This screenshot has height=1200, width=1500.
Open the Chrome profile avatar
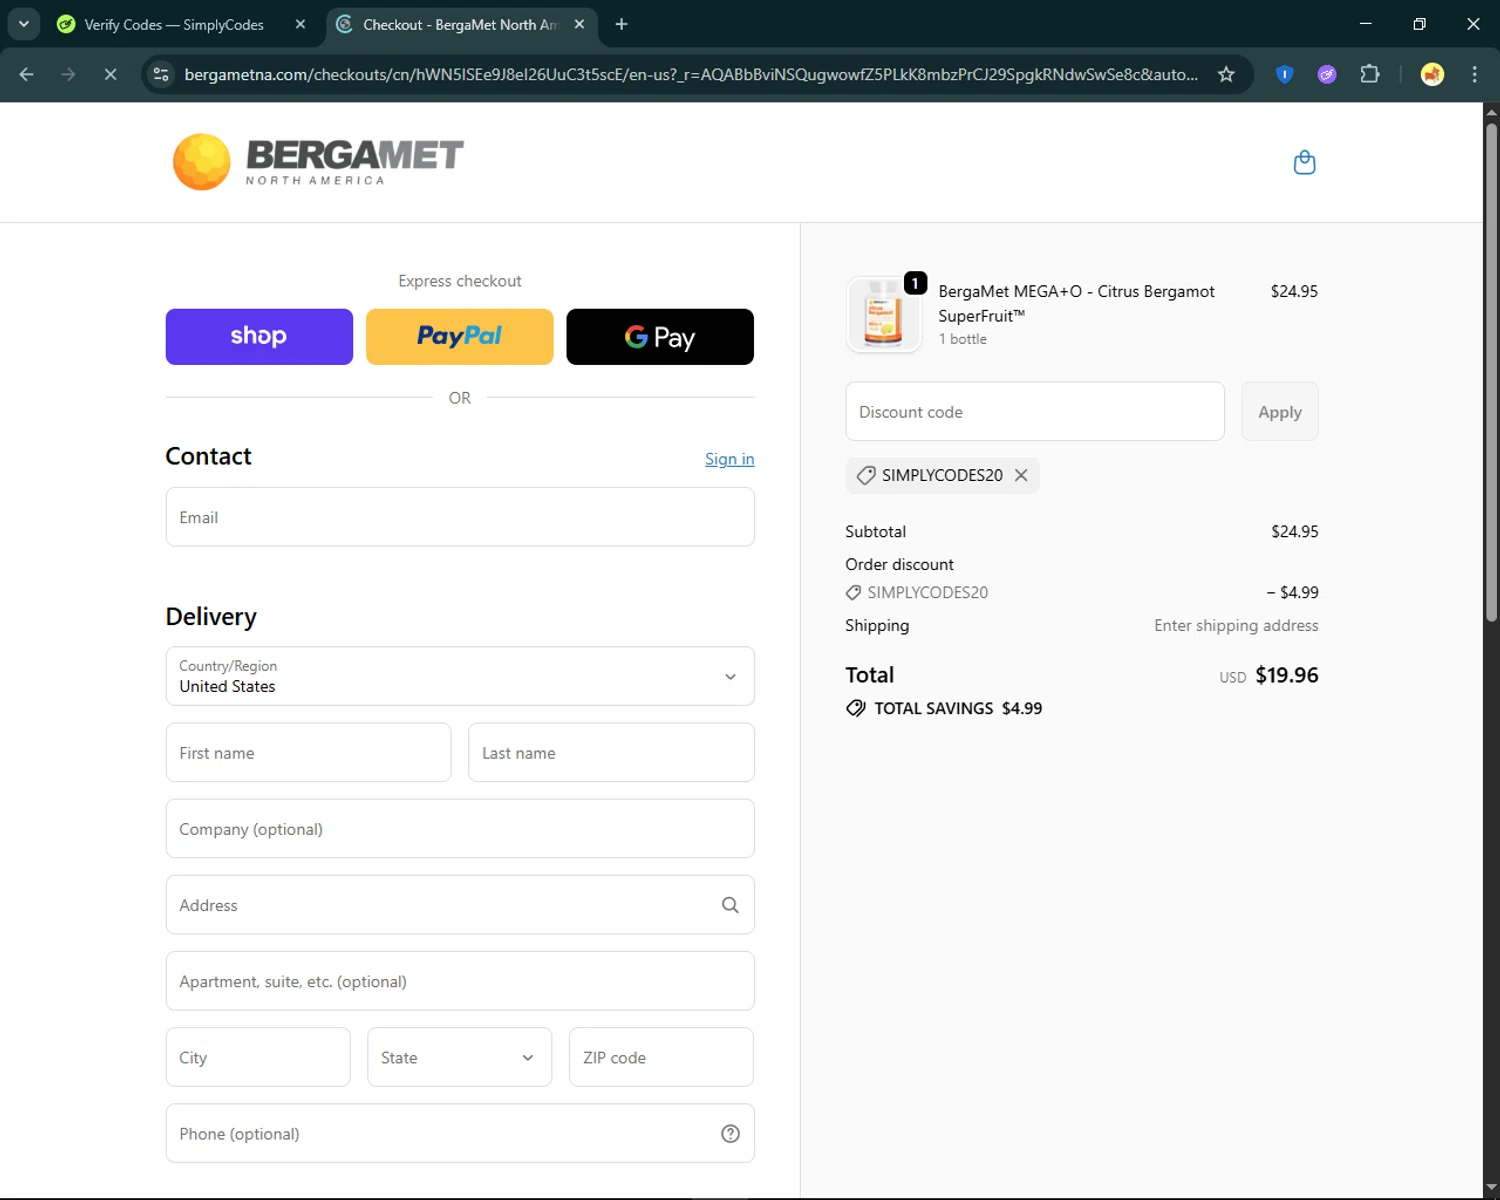pos(1432,74)
